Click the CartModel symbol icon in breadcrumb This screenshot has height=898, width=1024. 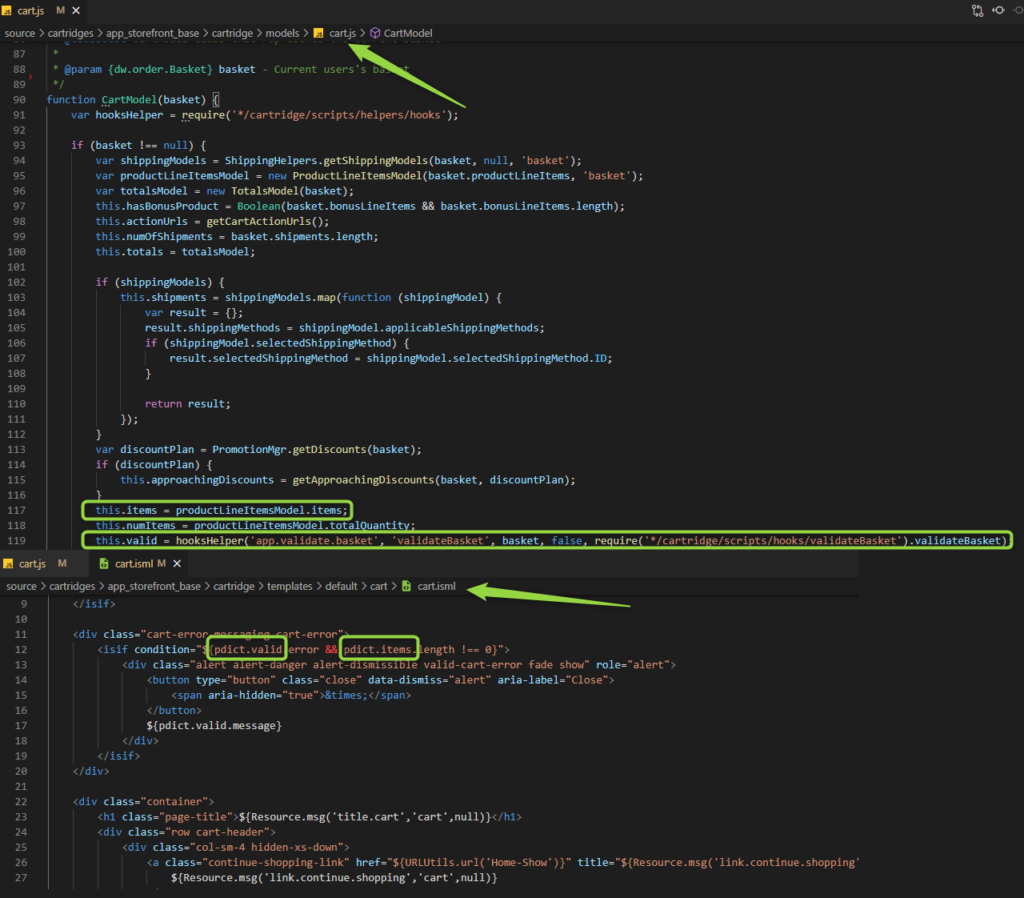click(x=375, y=33)
